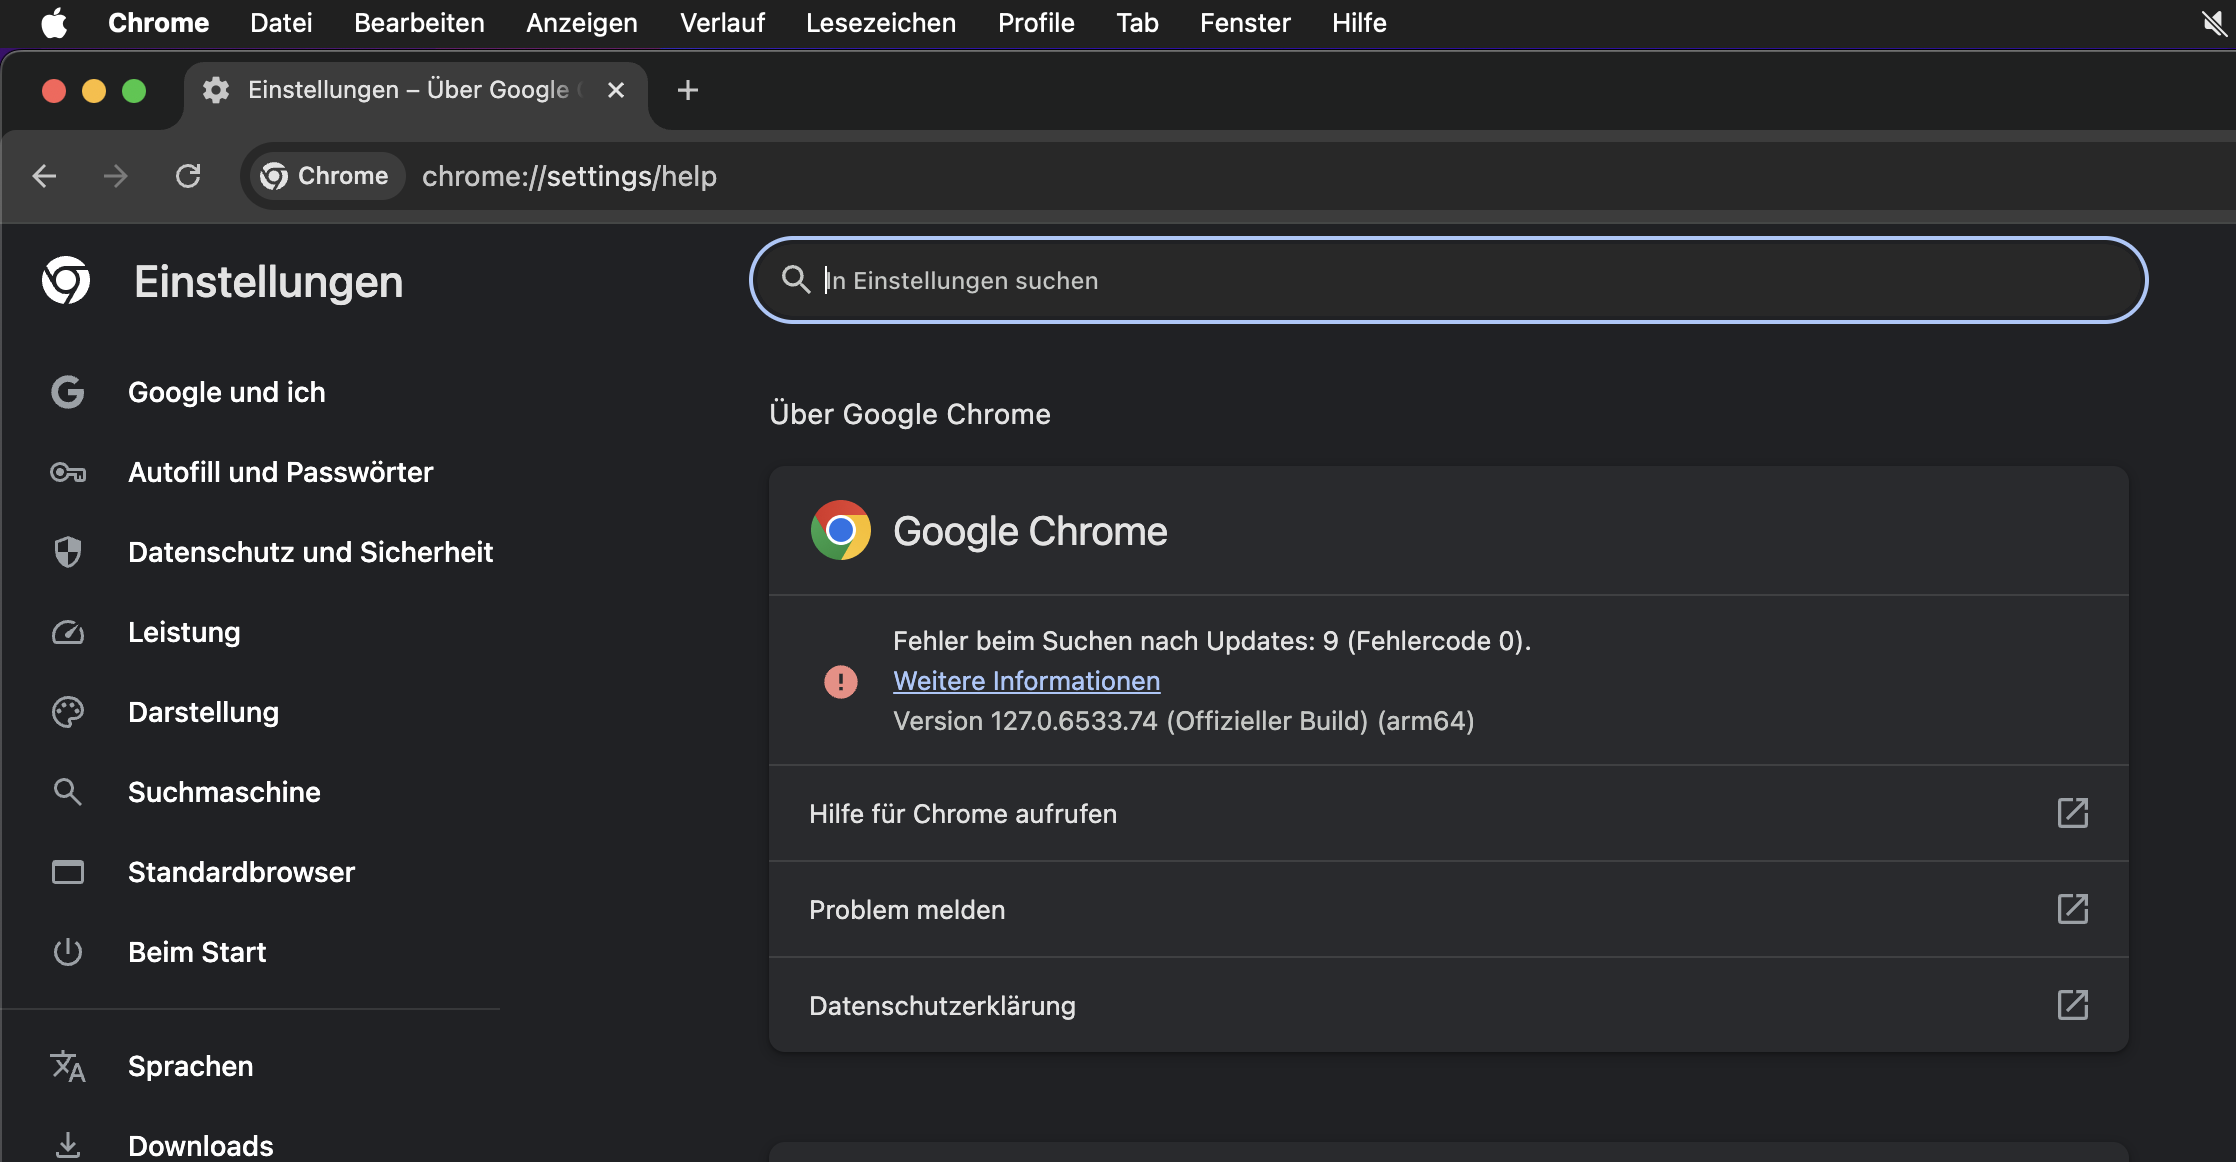Go back with the back arrow
This screenshot has width=2236, height=1162.
pyautogui.click(x=44, y=176)
